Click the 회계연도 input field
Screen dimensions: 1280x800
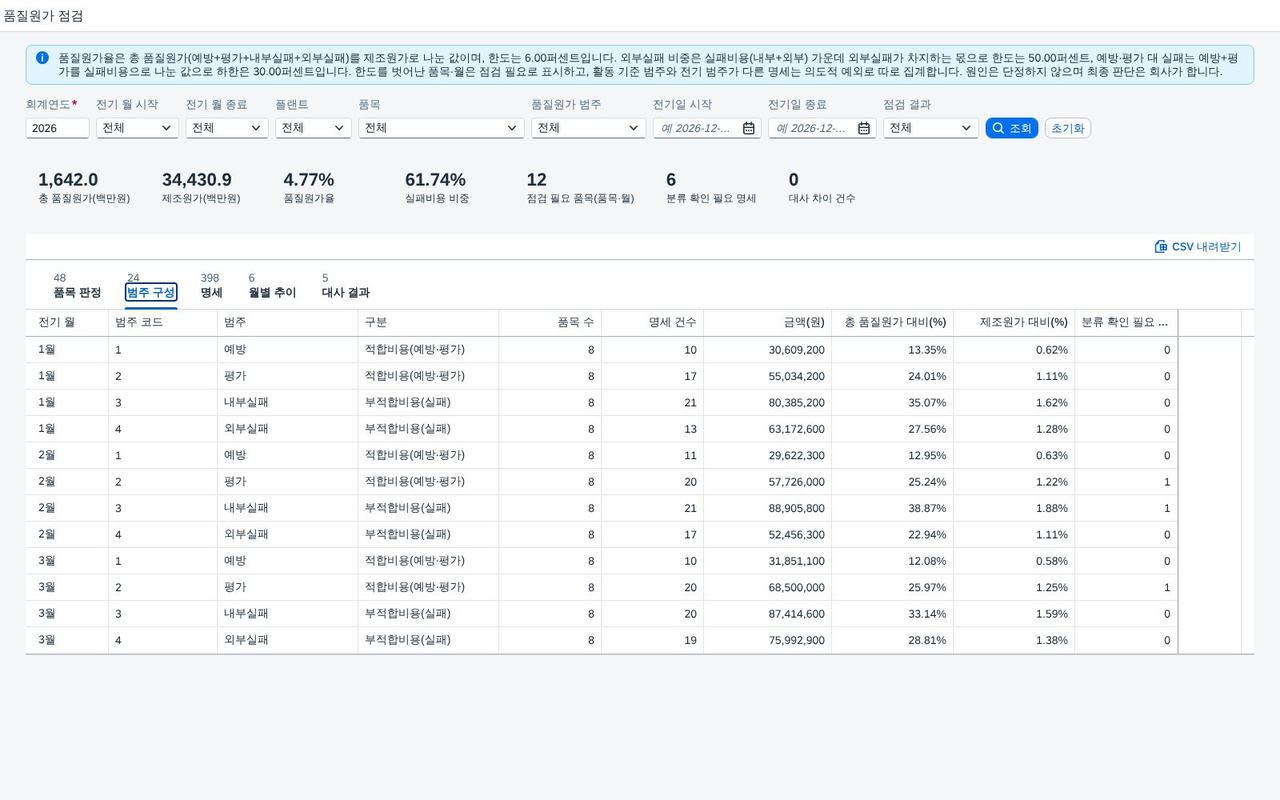point(57,128)
